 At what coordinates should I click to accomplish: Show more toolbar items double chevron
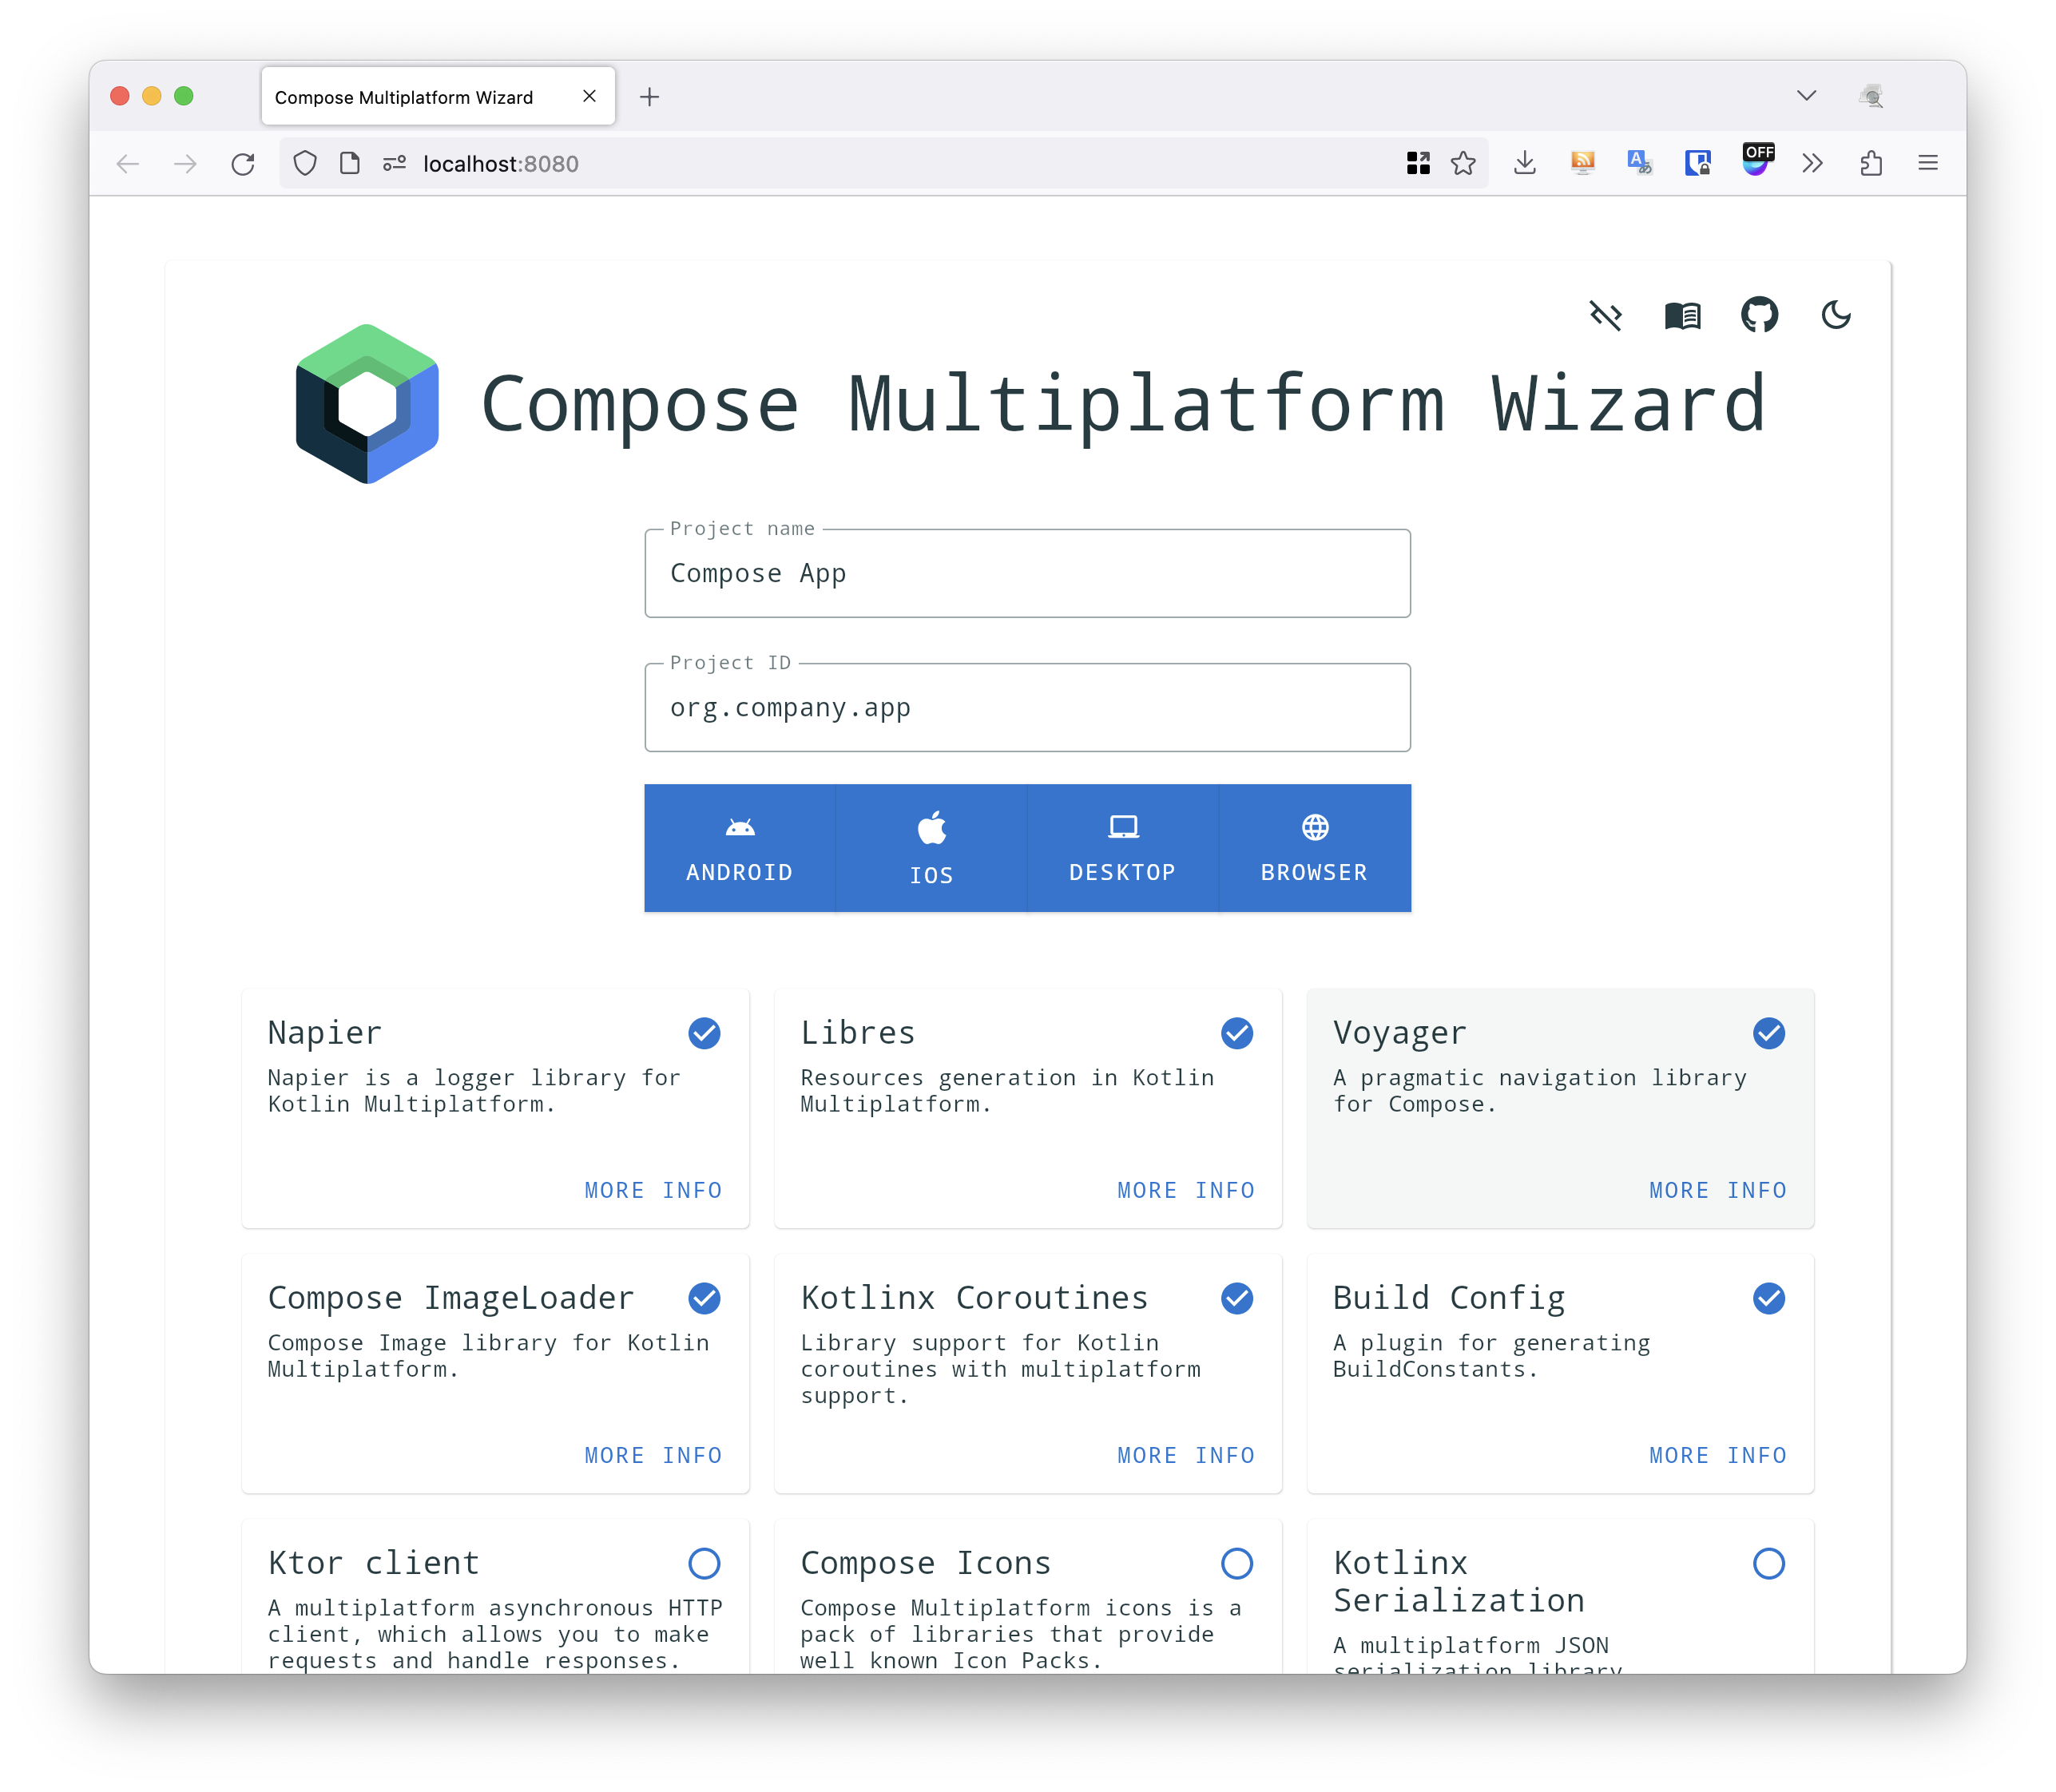click(1812, 163)
